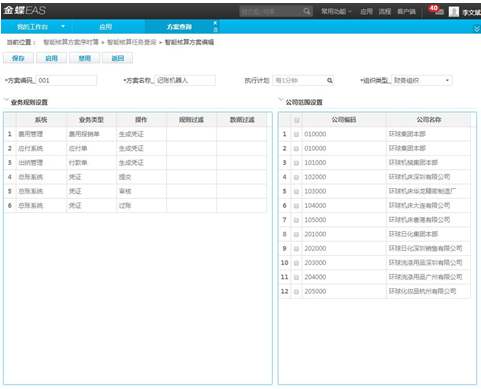Viewport: 481px width, 389px height.
Task: Click the 保存 button
Action: coord(18,58)
